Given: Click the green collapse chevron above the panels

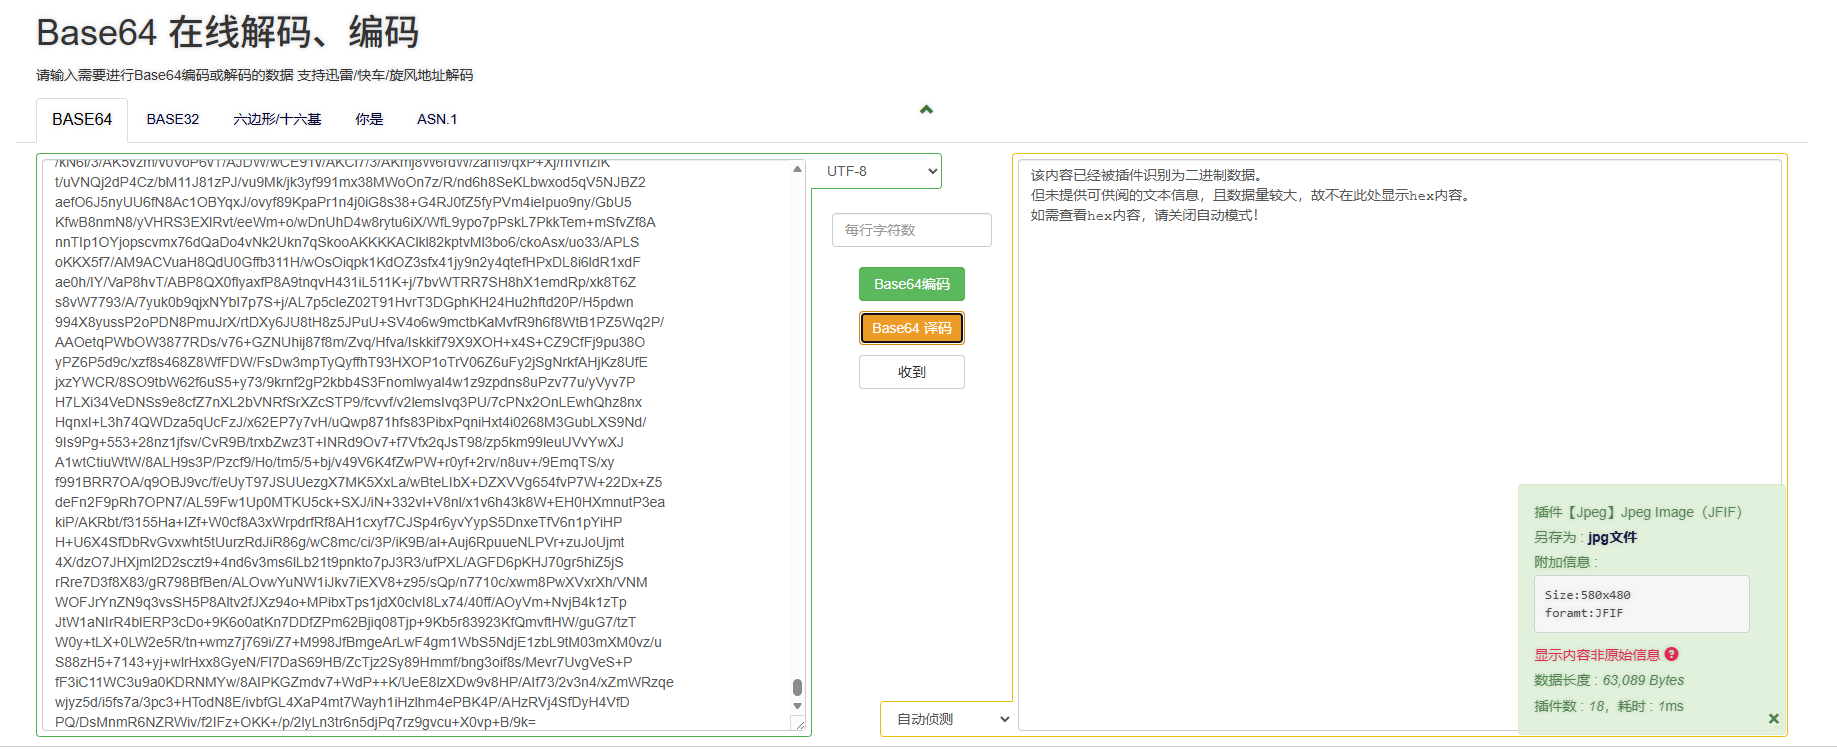Looking at the screenshot, I should pyautogui.click(x=926, y=109).
